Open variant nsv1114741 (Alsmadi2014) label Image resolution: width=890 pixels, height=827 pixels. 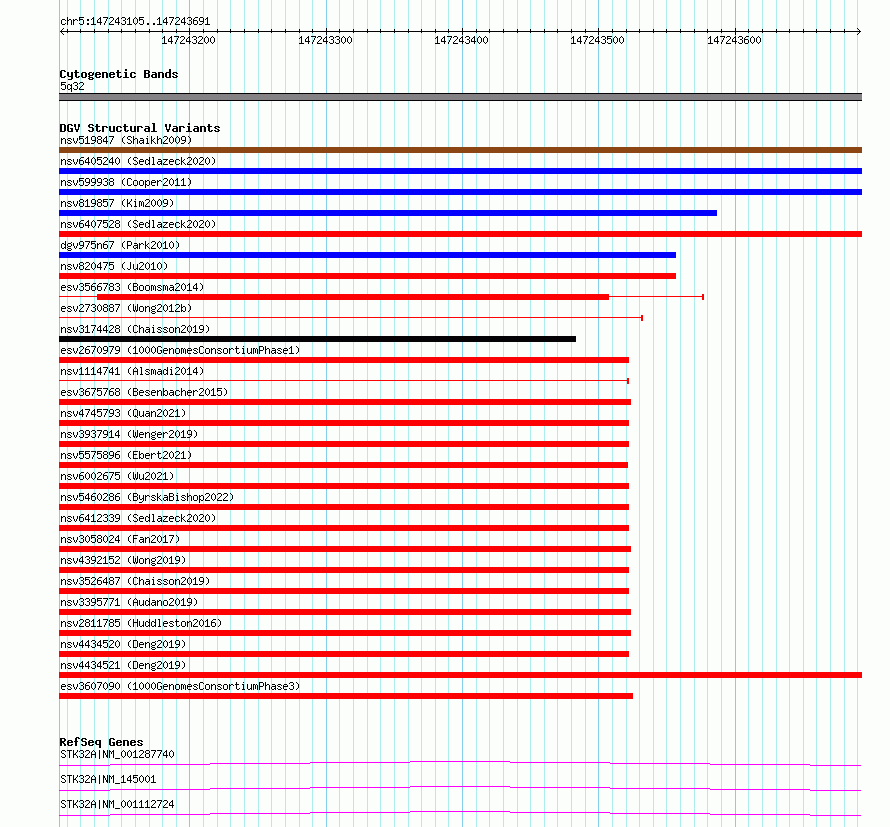[x=132, y=371]
